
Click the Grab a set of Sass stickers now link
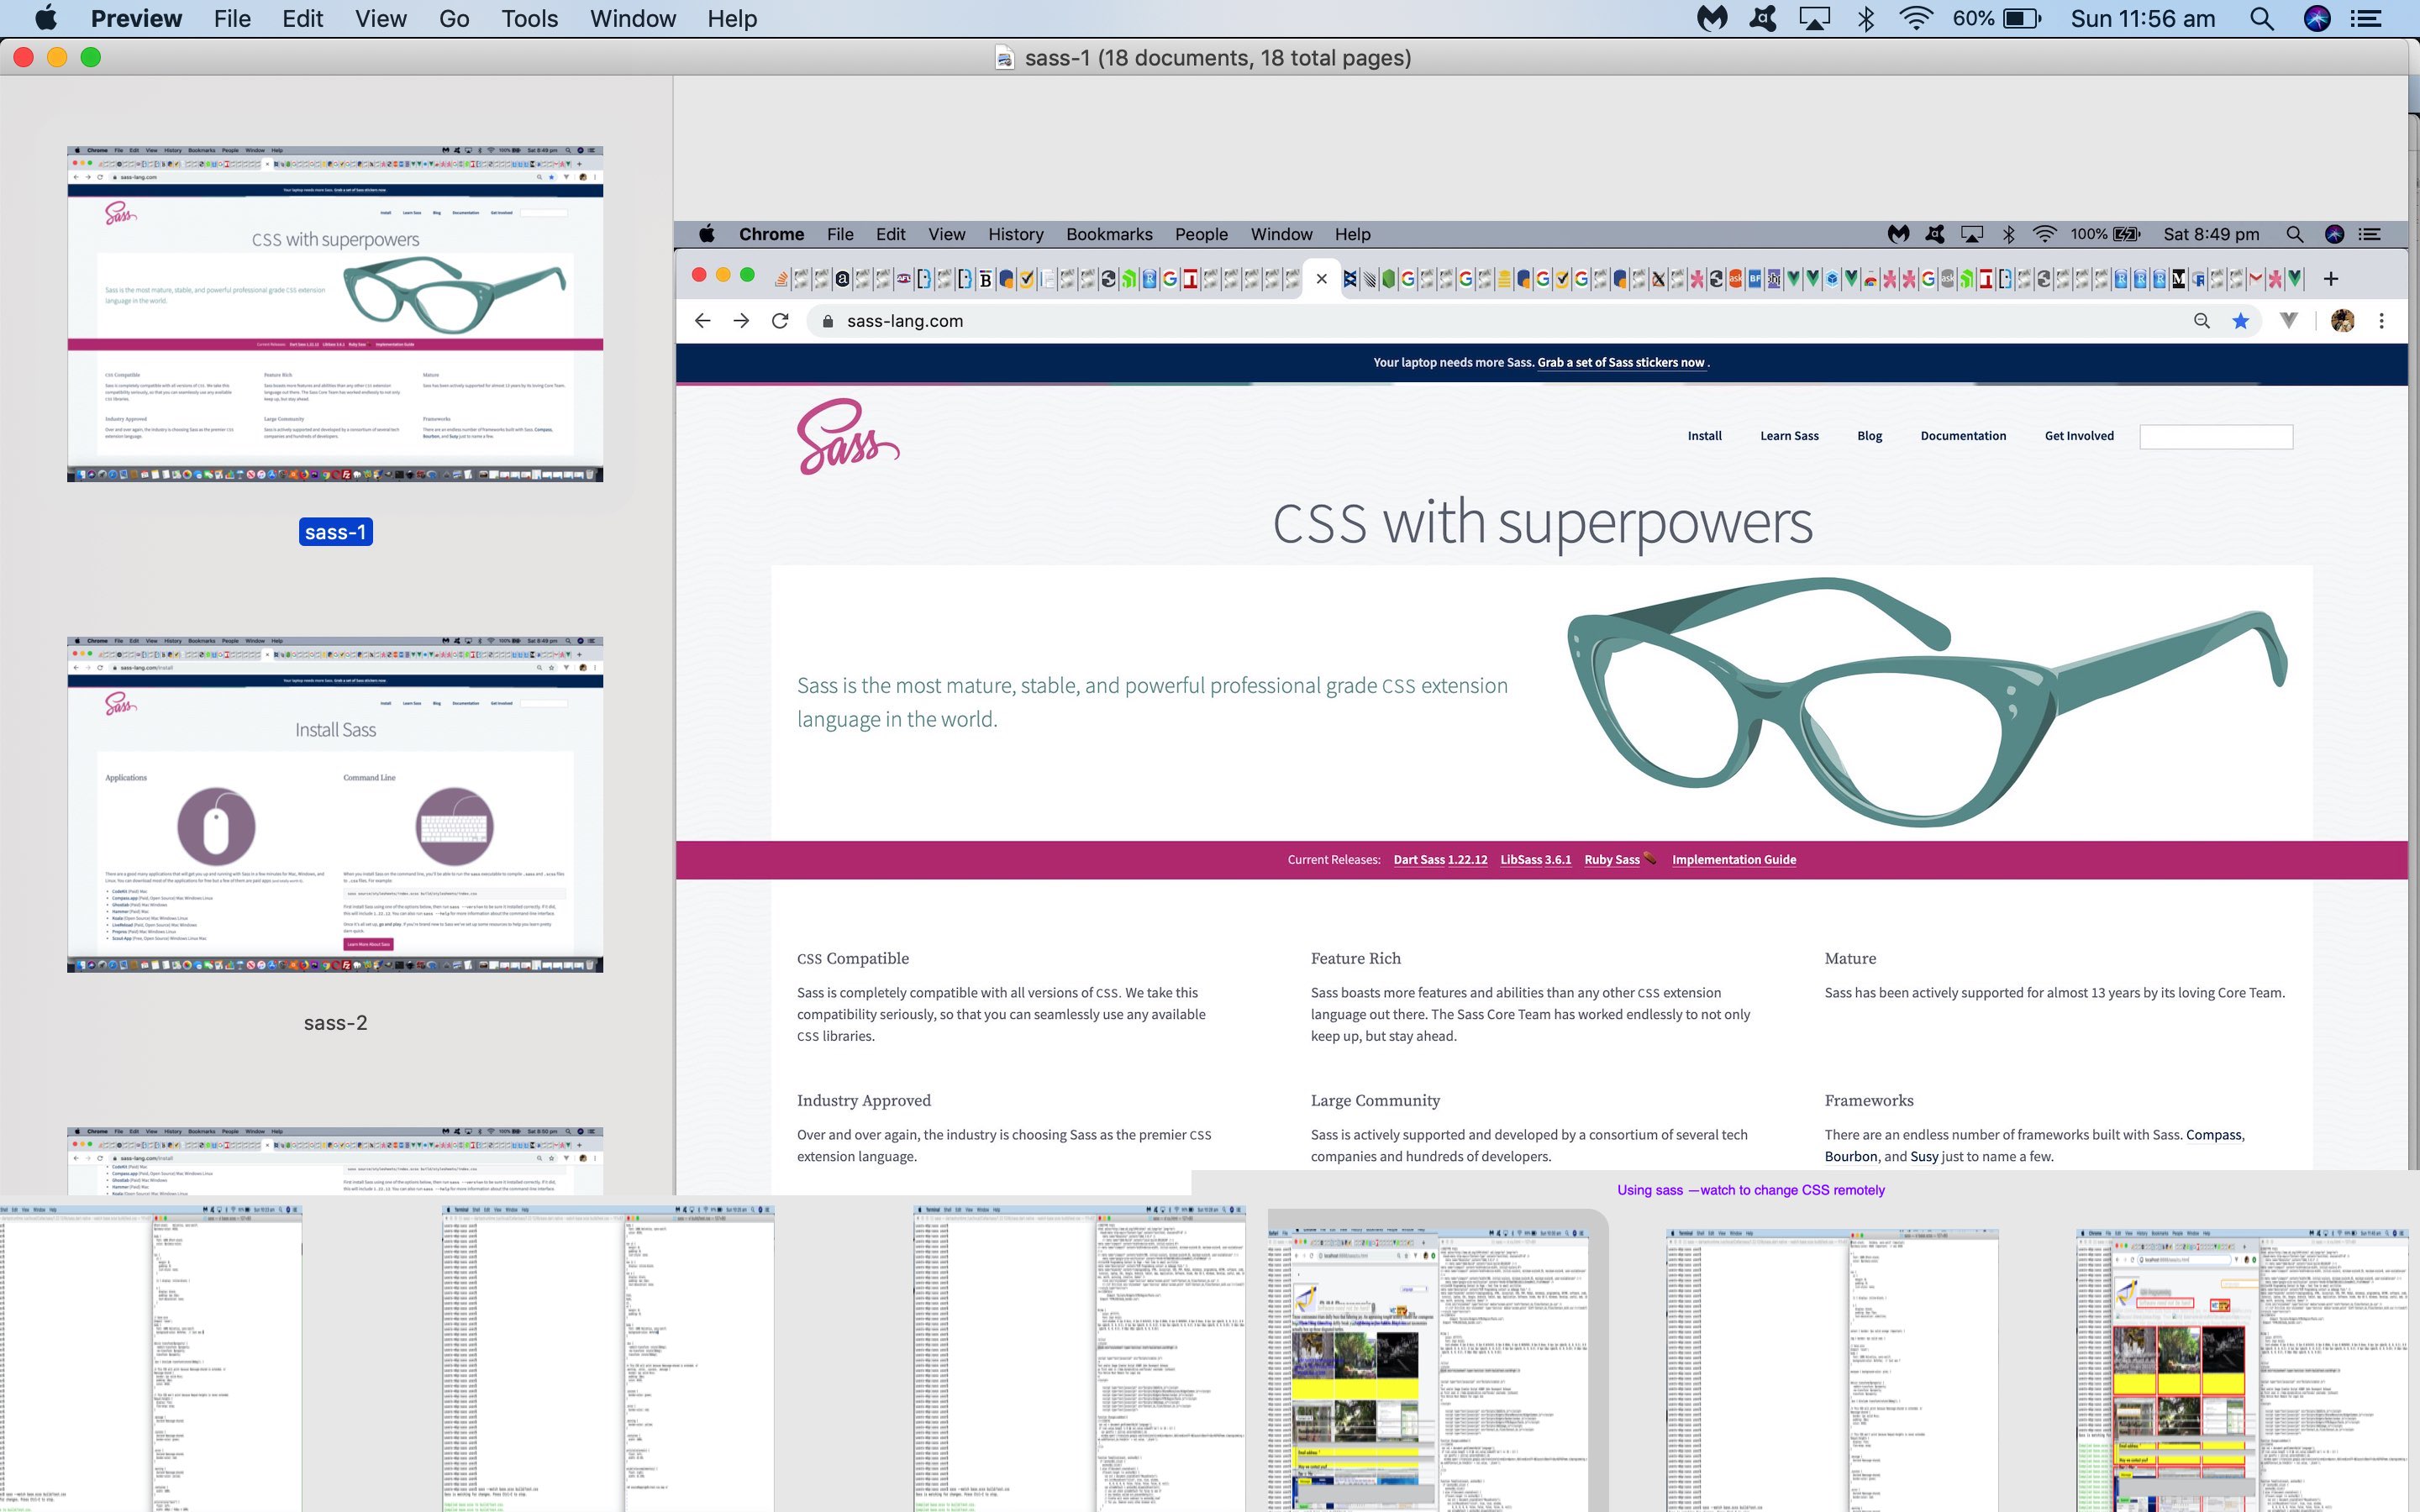tap(1621, 362)
